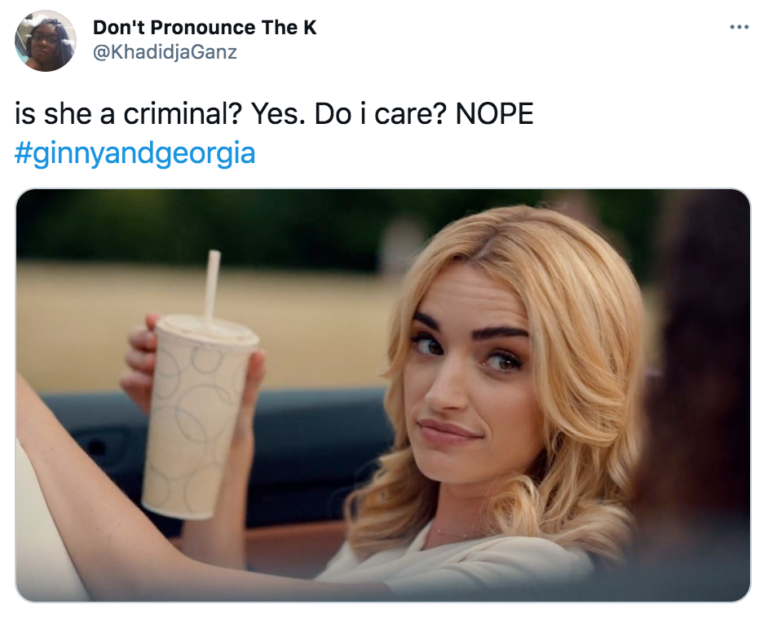This screenshot has width=768, height=618.
Task: Open the attached photo in the tweet
Action: (x=383, y=395)
